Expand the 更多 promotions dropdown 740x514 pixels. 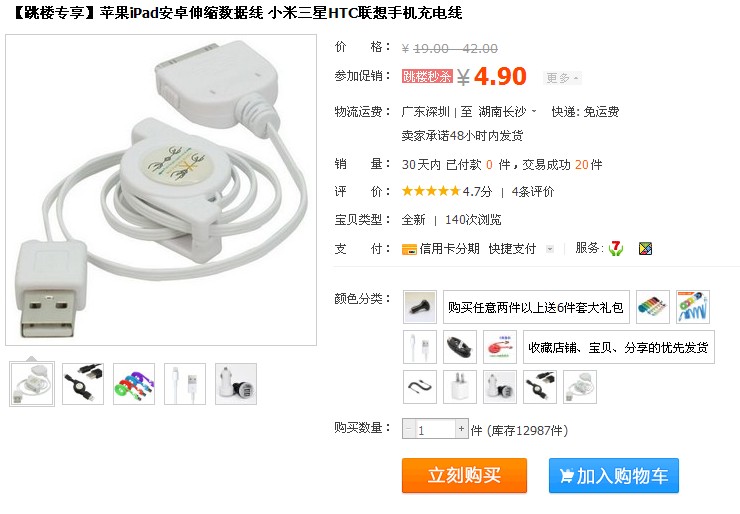point(562,77)
